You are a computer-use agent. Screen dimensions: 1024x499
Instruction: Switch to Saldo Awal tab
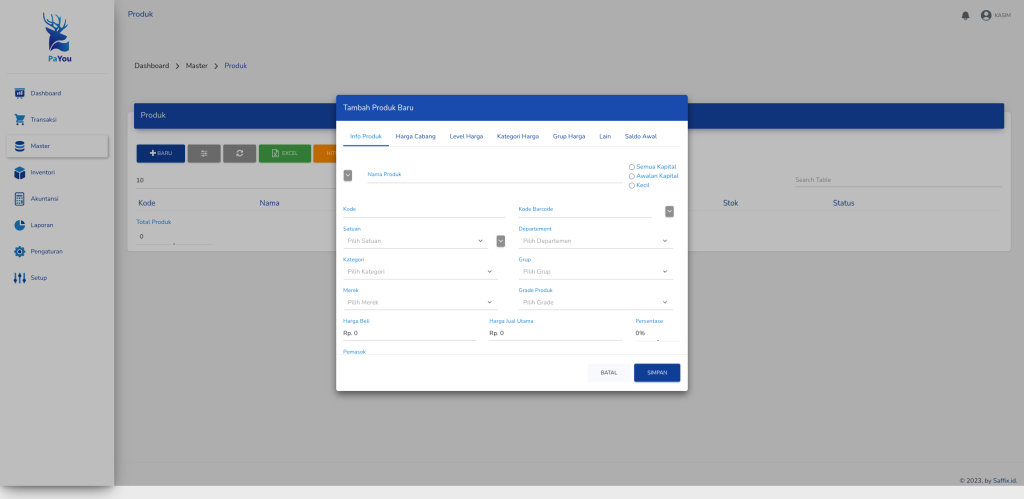pyautogui.click(x=641, y=137)
